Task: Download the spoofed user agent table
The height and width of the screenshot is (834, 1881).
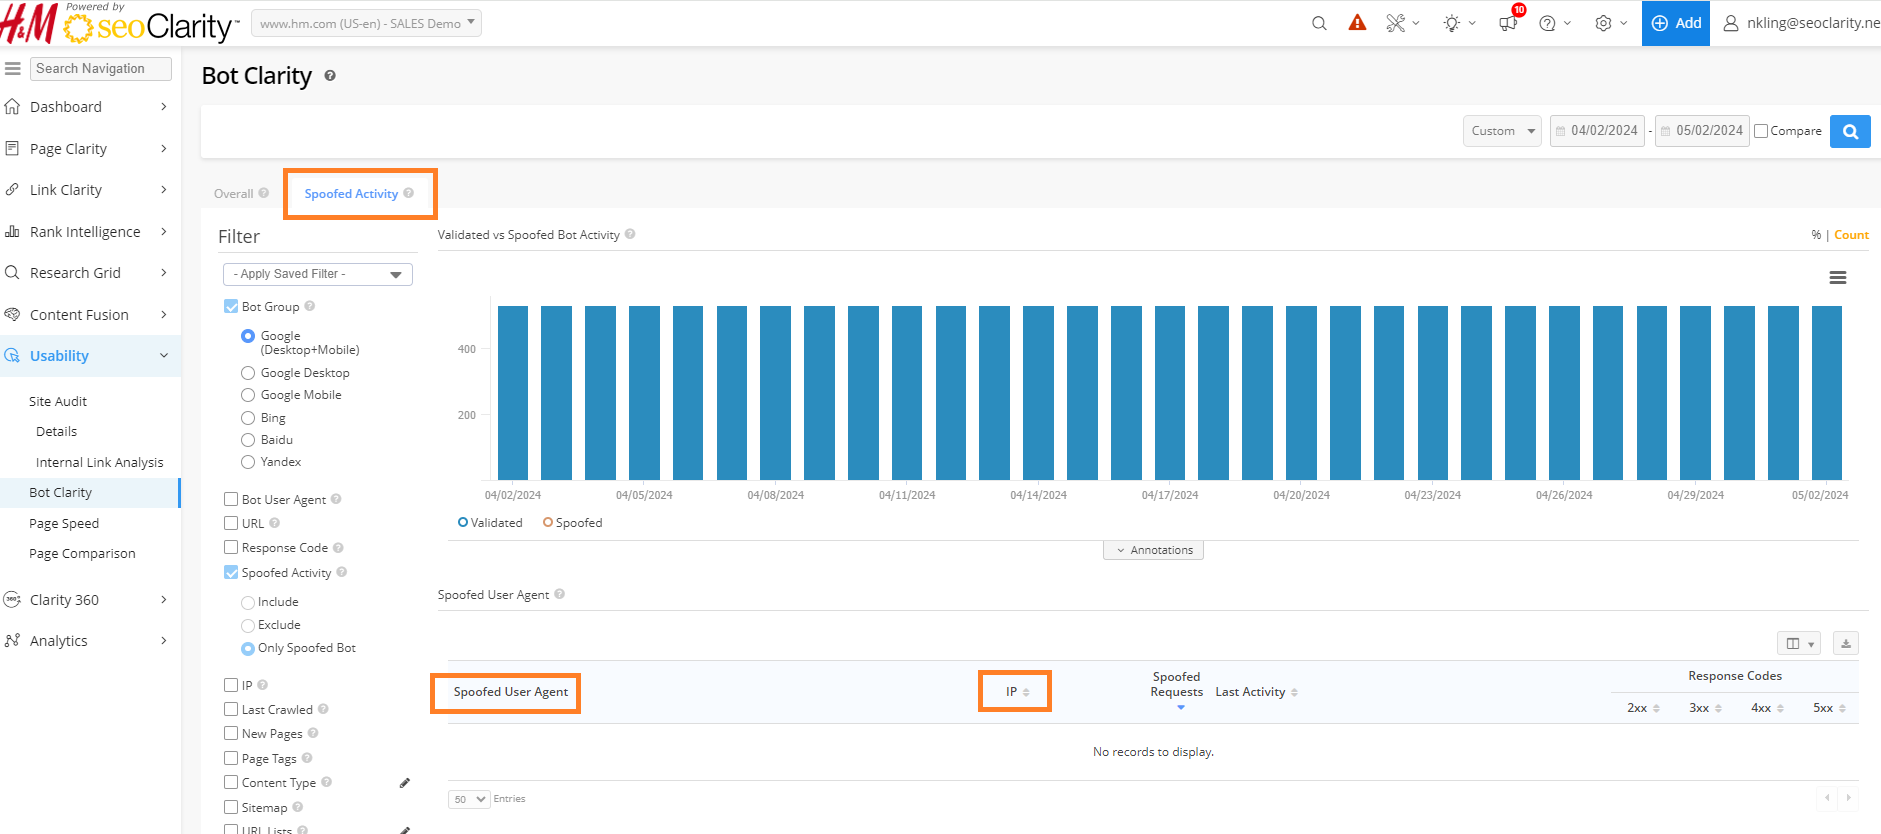Action: tap(1846, 643)
